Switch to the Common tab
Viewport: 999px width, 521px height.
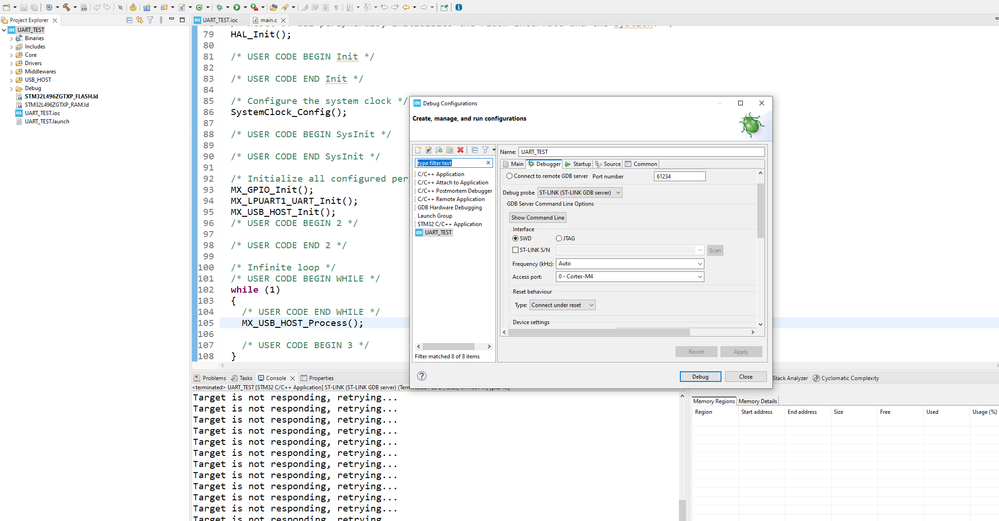[x=641, y=164]
